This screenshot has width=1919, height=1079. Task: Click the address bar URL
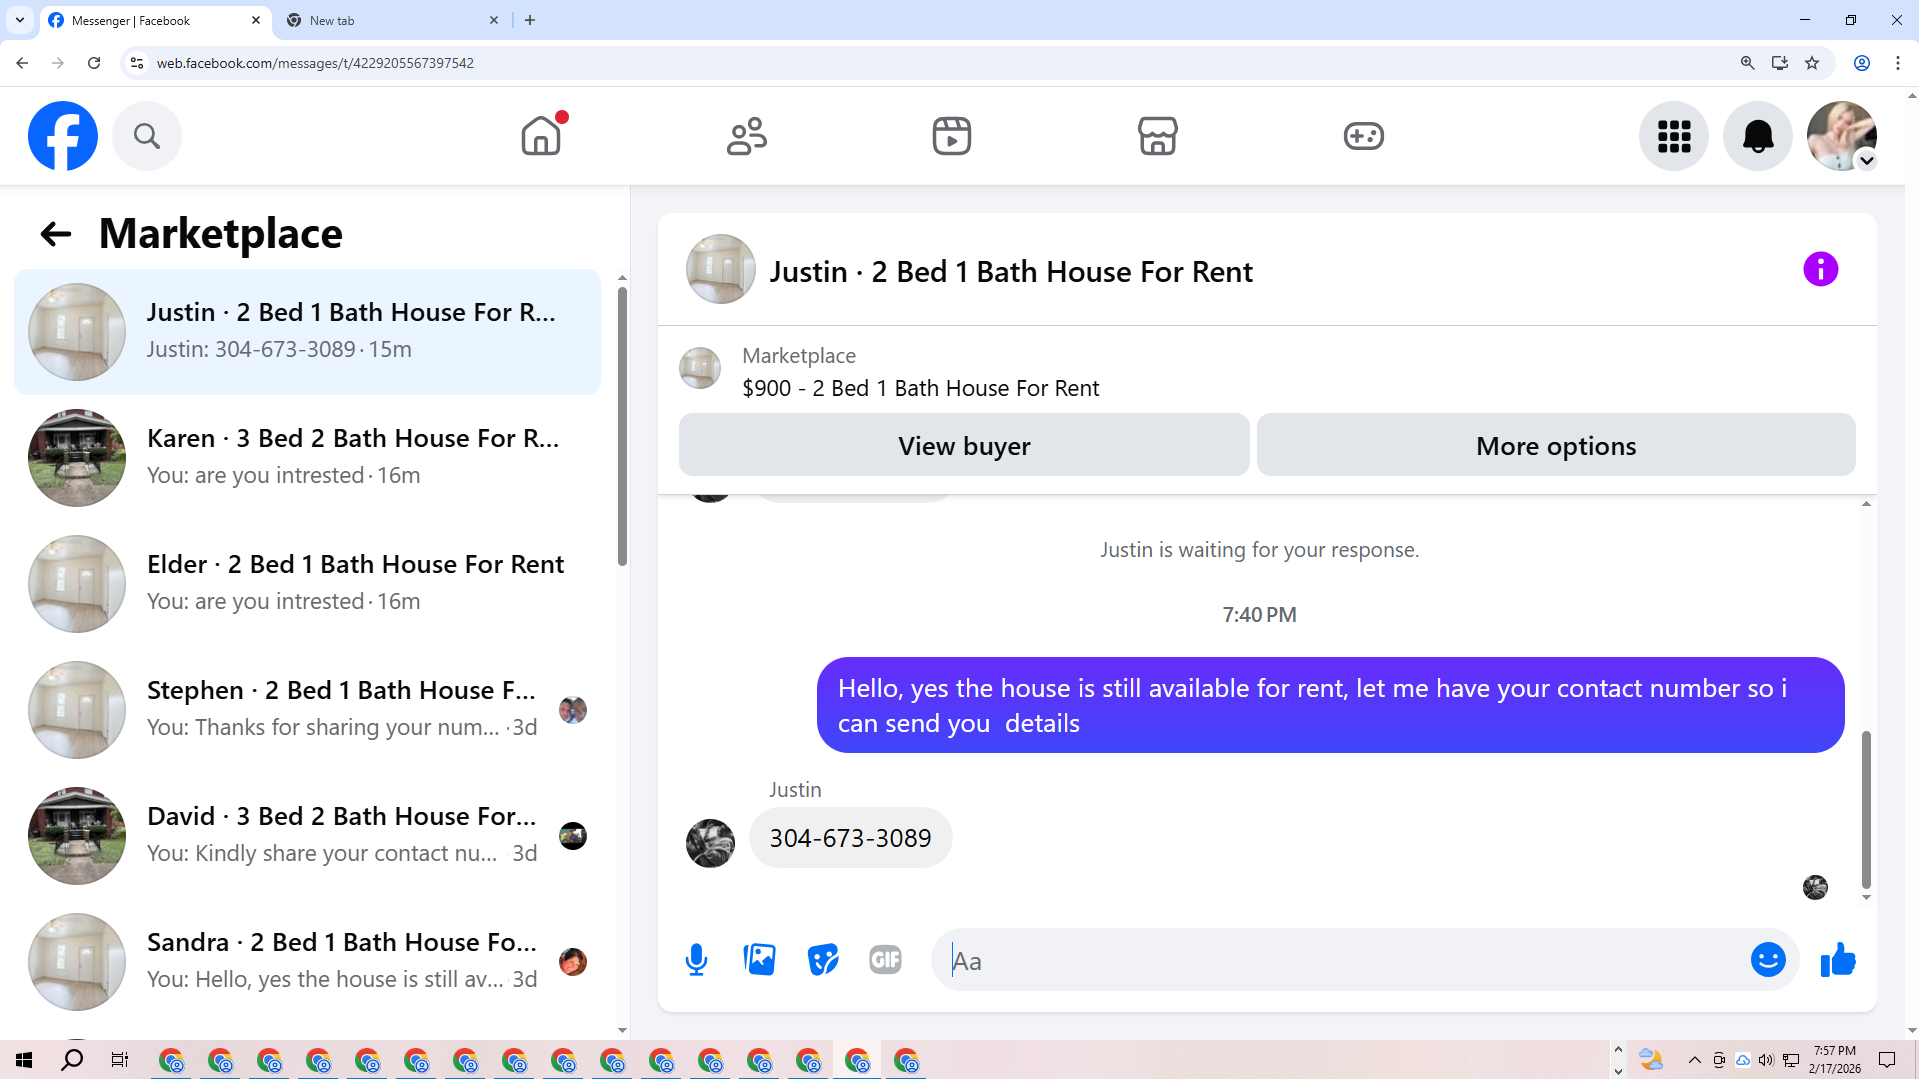click(x=315, y=63)
